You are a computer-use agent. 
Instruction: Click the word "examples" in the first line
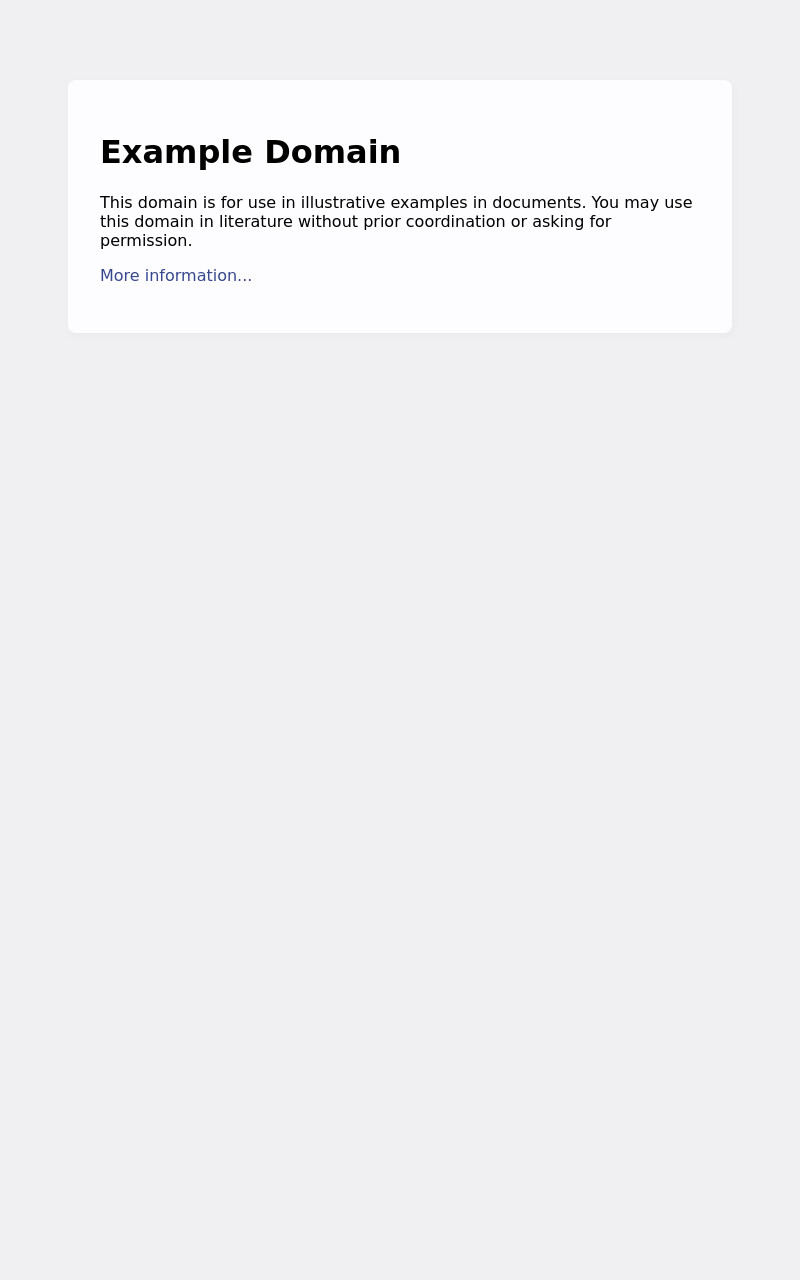click(x=429, y=203)
